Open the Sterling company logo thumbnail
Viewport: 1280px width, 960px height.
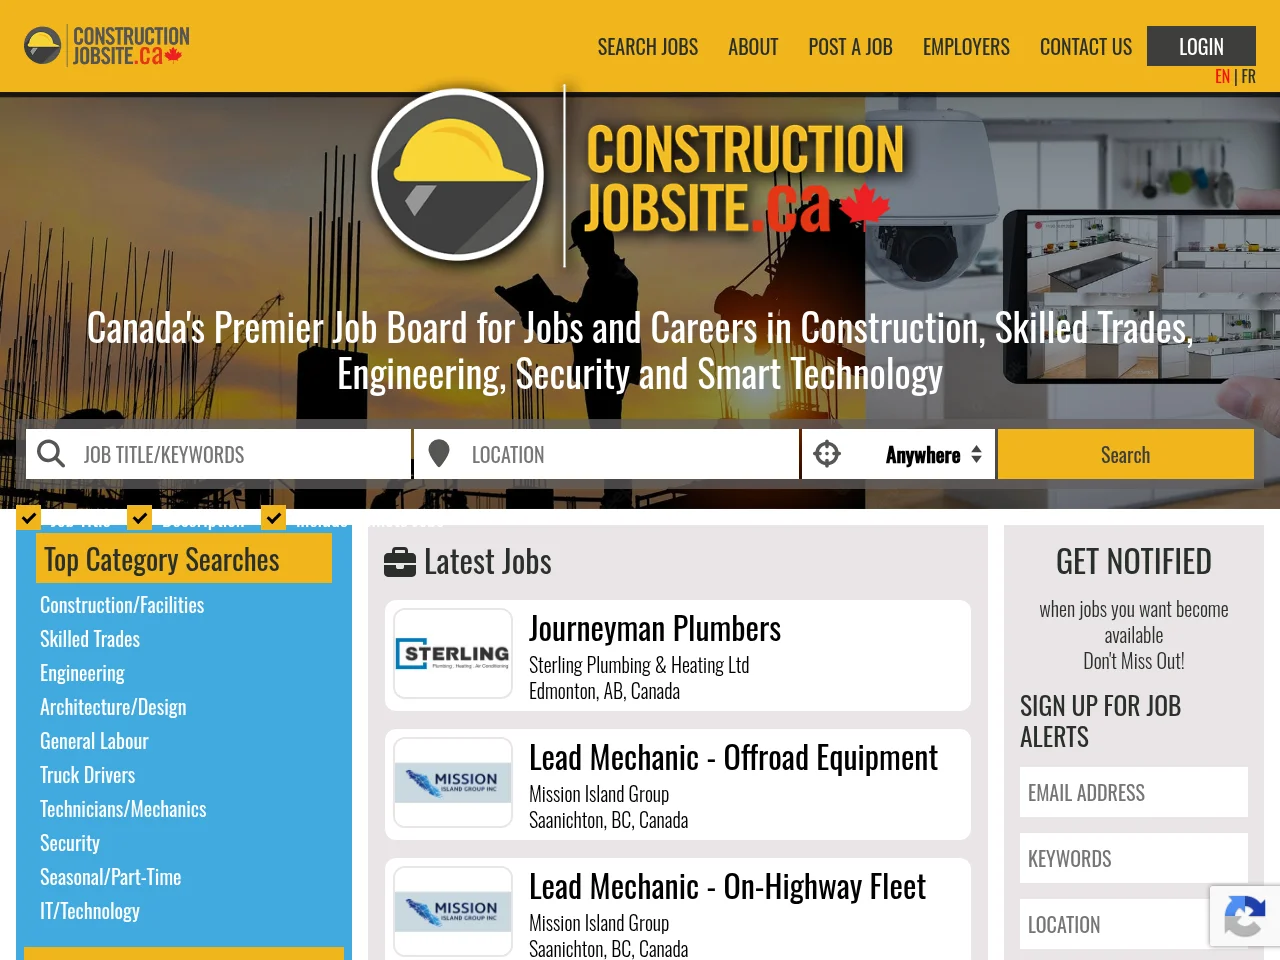tap(453, 654)
